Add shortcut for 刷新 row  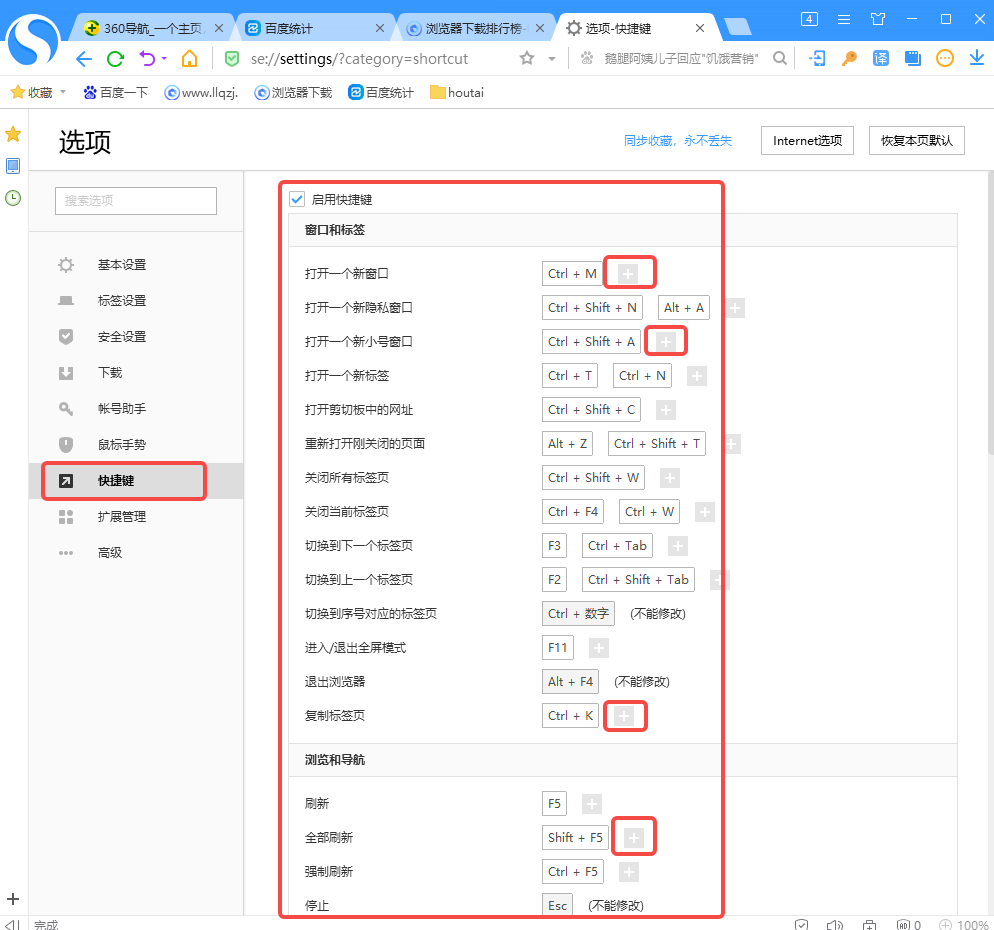pyautogui.click(x=591, y=804)
